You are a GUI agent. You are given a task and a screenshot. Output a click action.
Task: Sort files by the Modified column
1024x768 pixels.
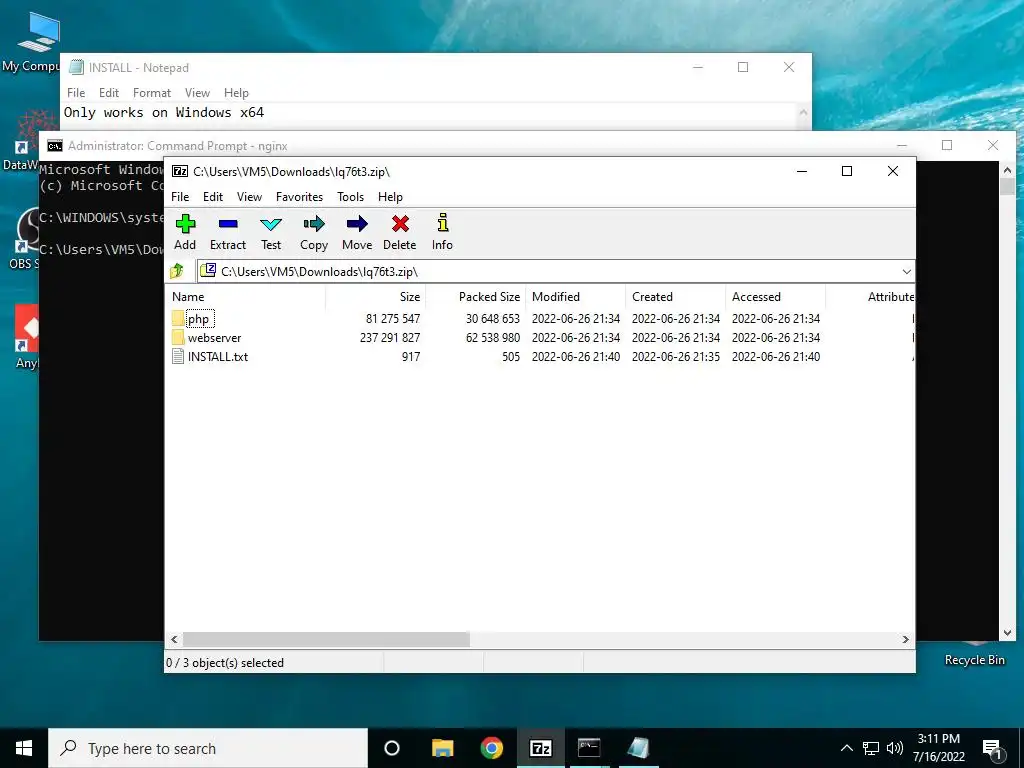point(575,296)
